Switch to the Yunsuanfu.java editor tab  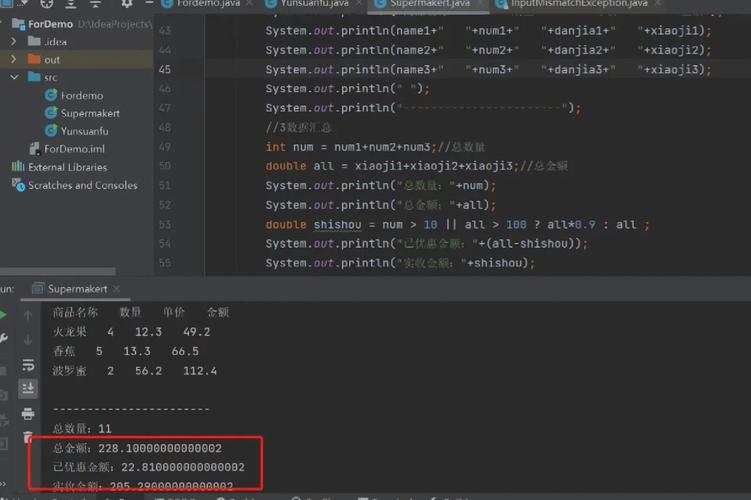(x=314, y=4)
